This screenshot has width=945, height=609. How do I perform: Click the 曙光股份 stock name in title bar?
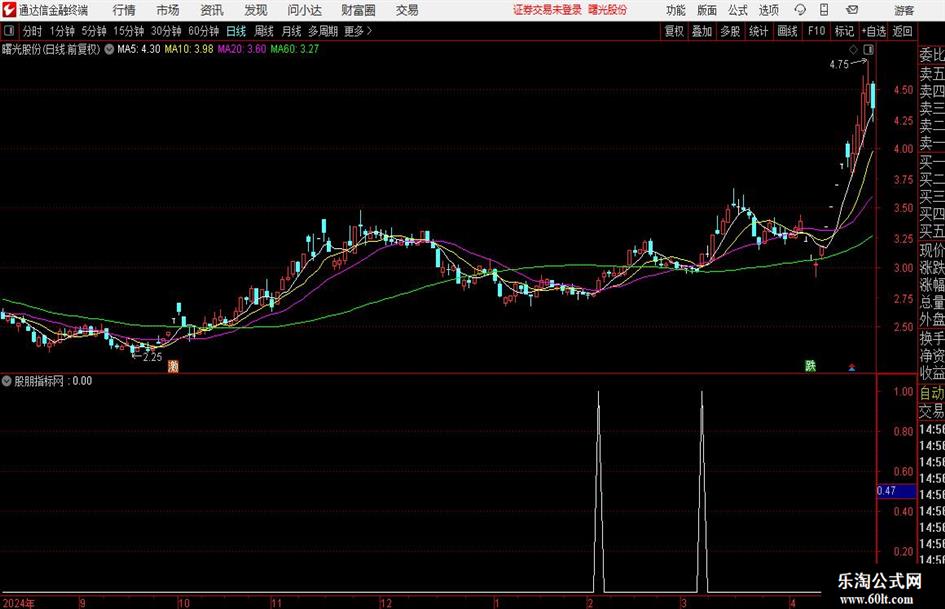[x=608, y=10]
